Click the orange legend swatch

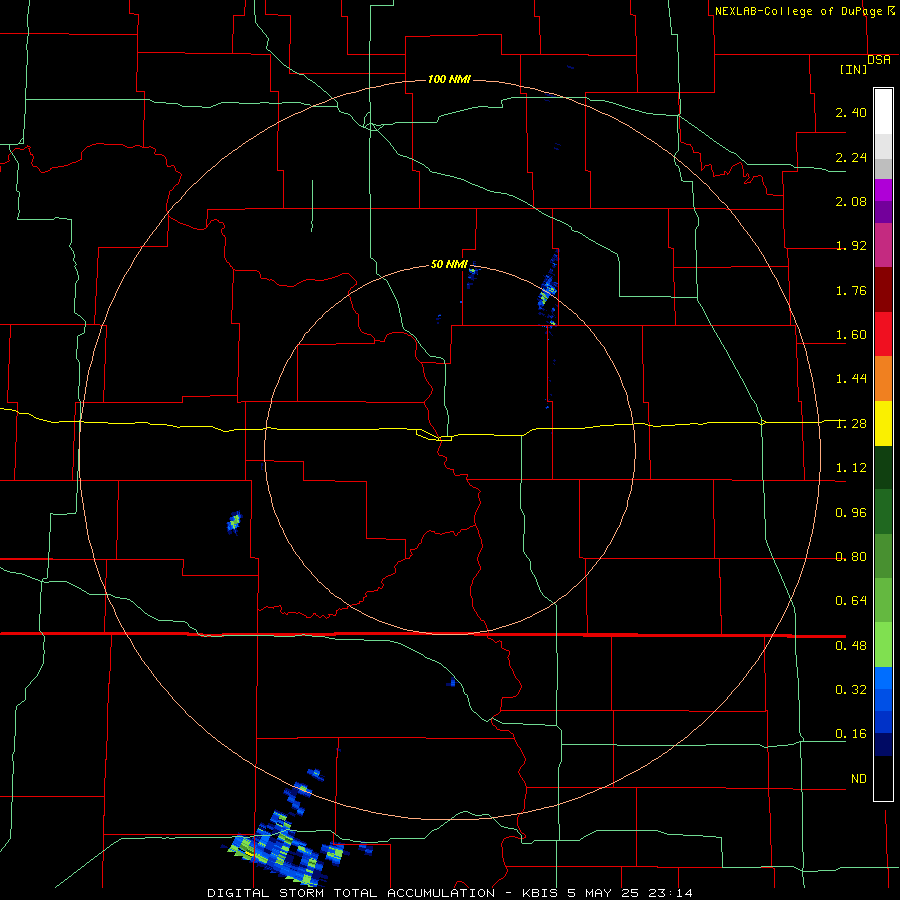(883, 379)
